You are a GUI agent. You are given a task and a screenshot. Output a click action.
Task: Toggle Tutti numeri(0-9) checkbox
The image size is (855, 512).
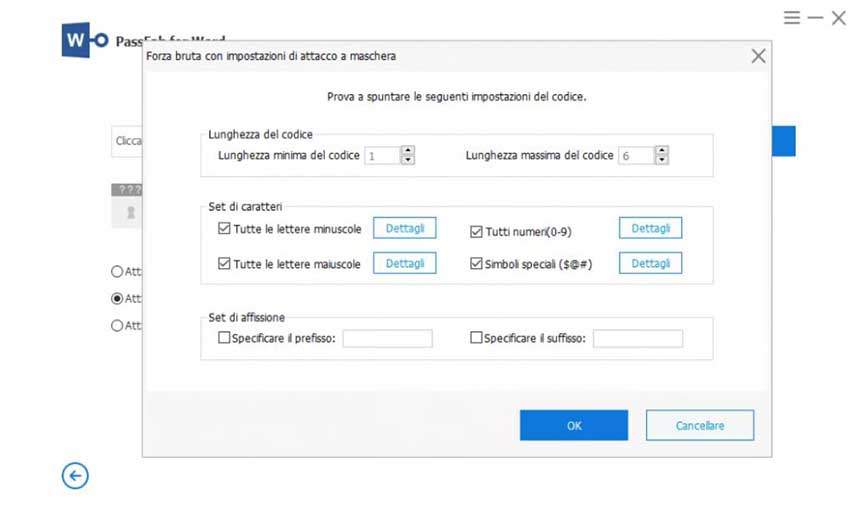click(476, 231)
